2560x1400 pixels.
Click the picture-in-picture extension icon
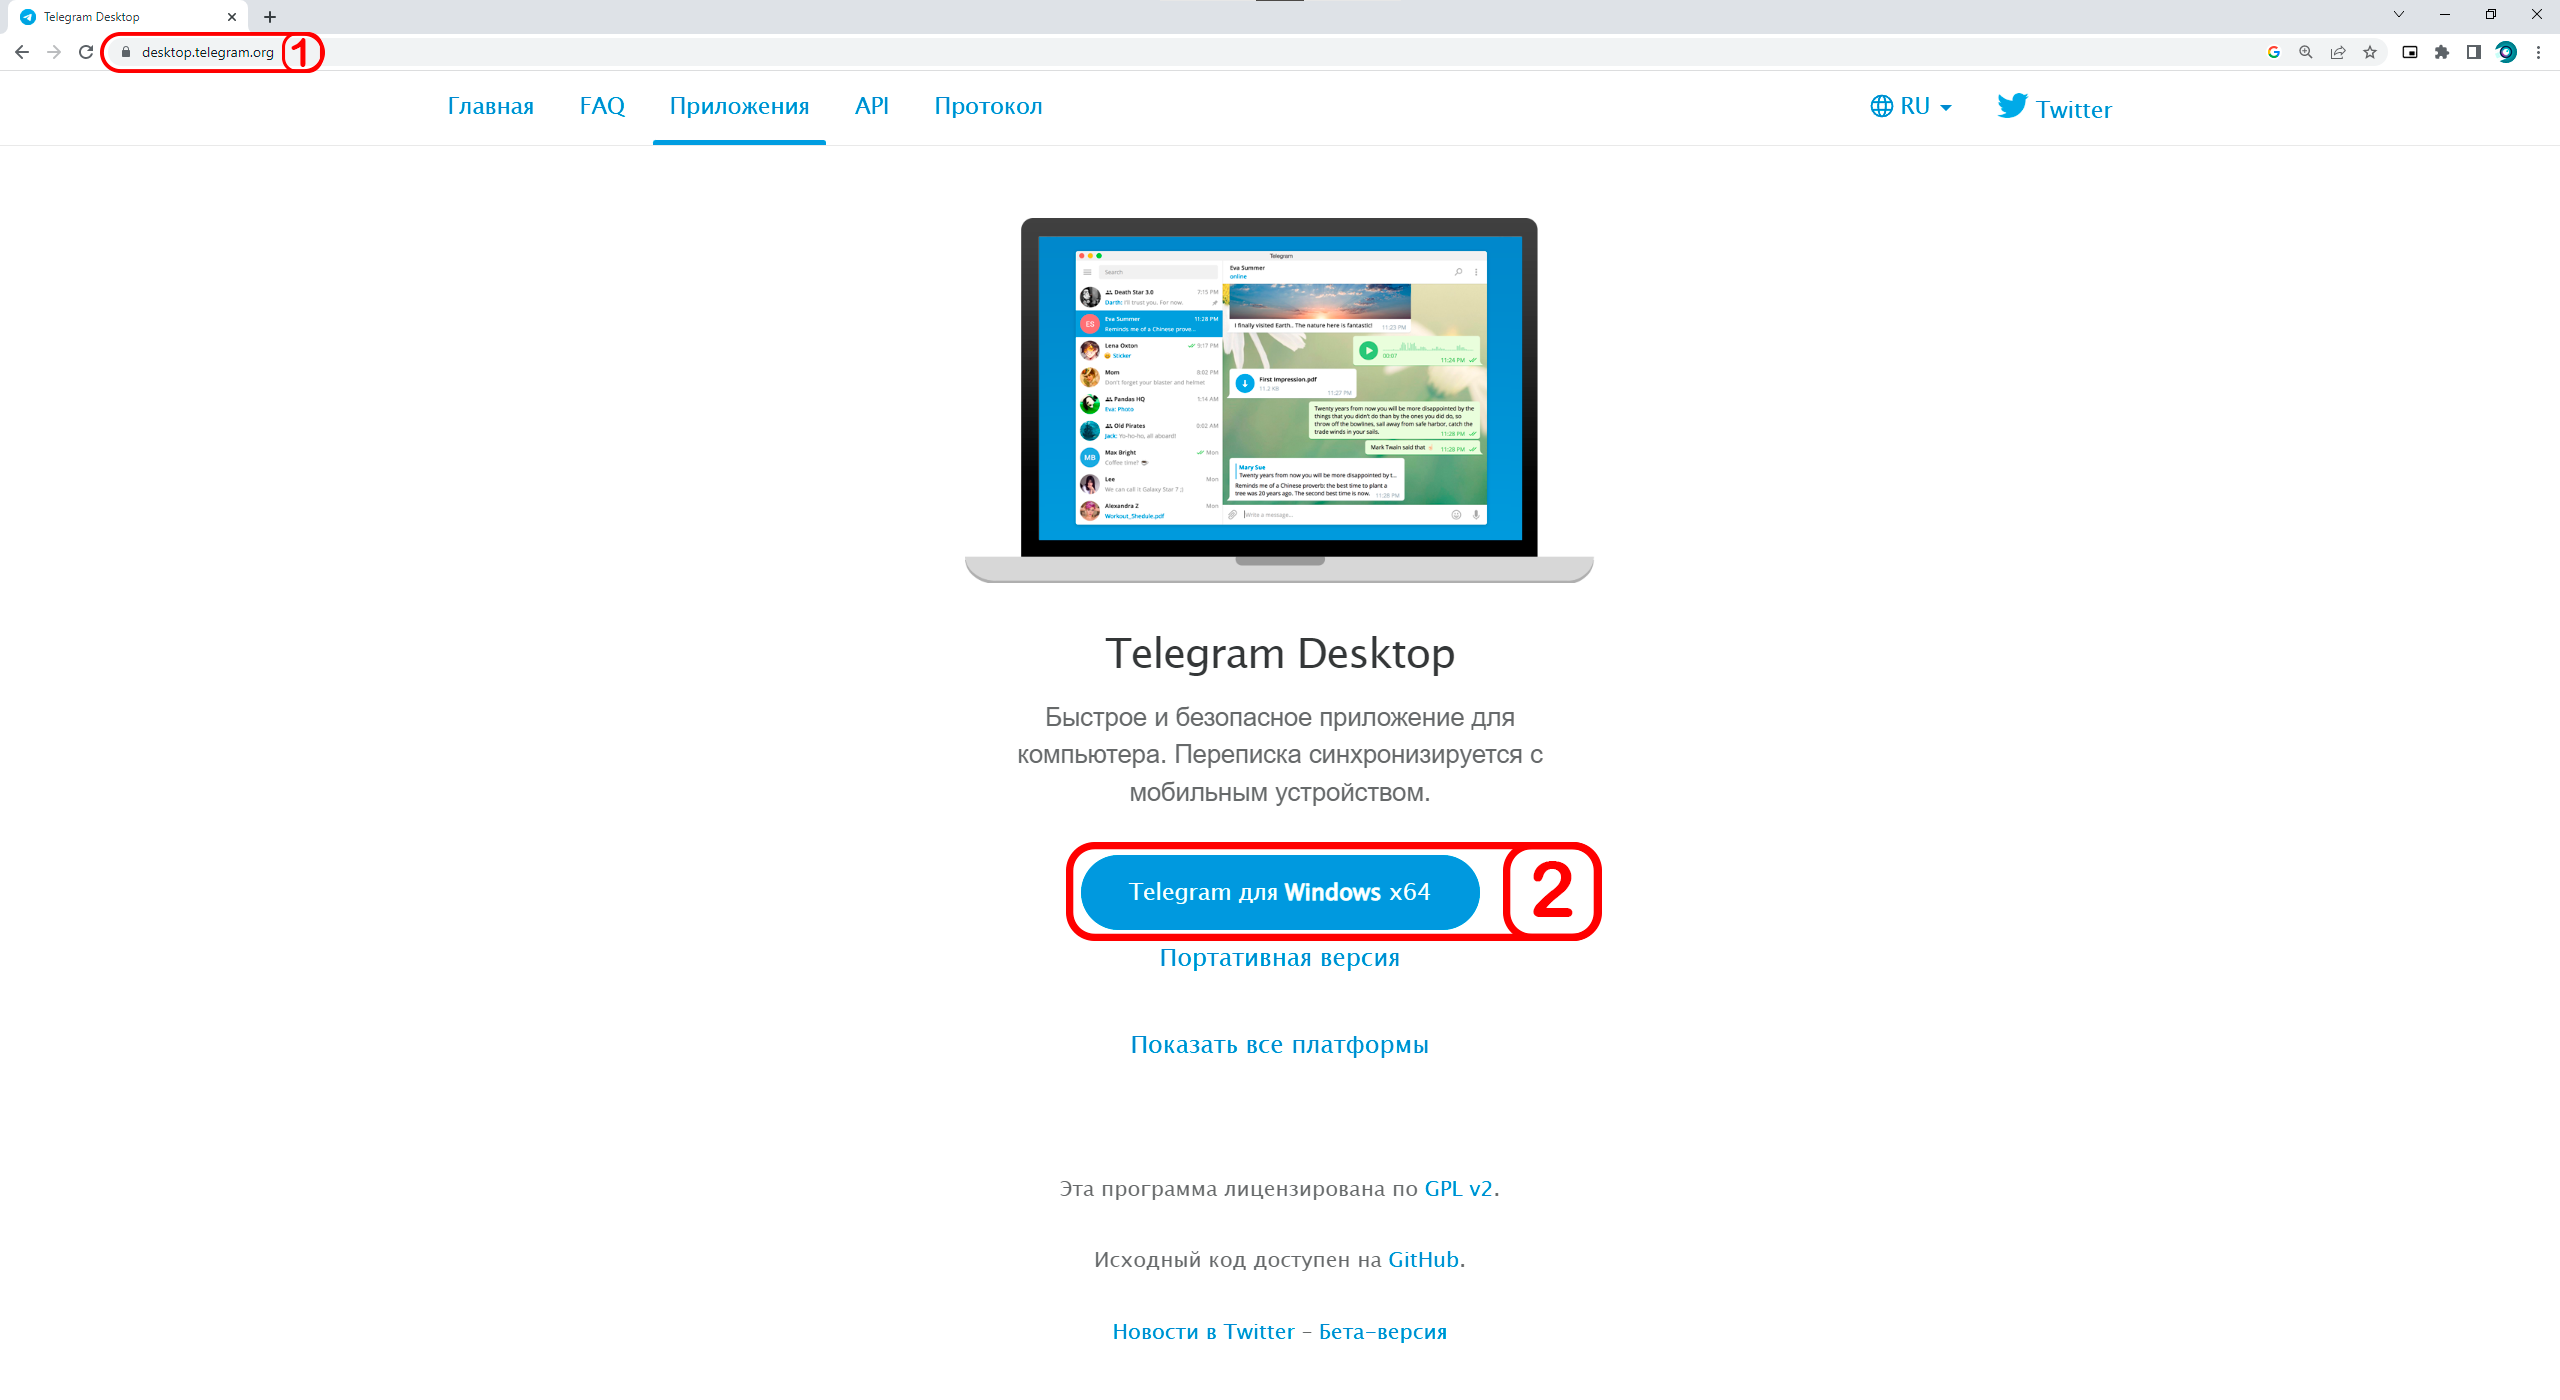pyautogui.click(x=2410, y=52)
